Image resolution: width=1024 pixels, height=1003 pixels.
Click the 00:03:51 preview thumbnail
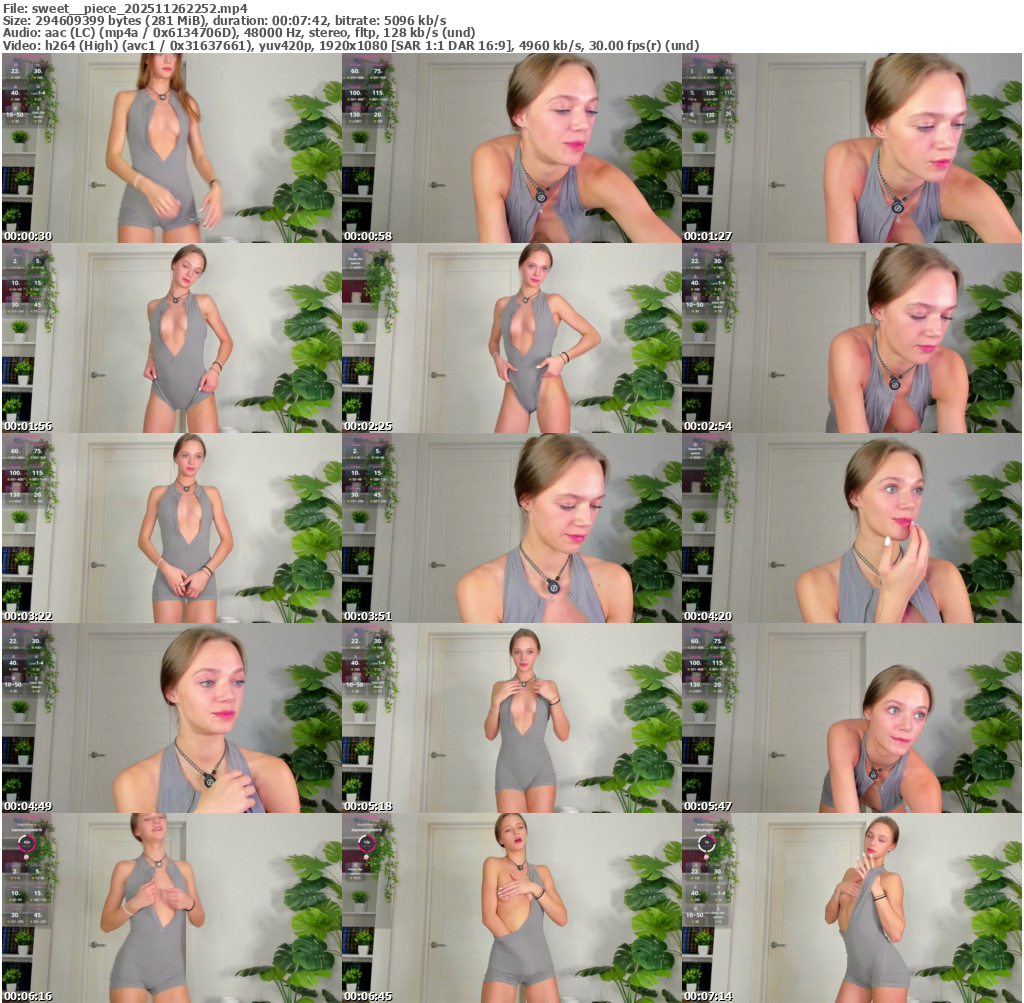coord(511,528)
